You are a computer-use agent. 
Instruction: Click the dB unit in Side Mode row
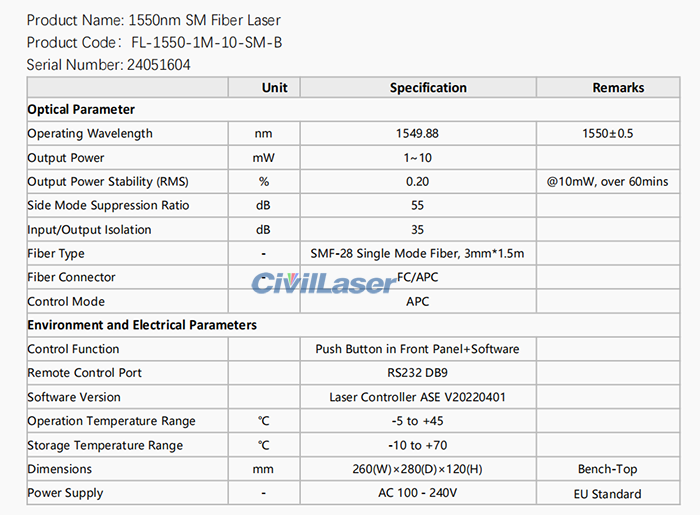[x=263, y=205]
